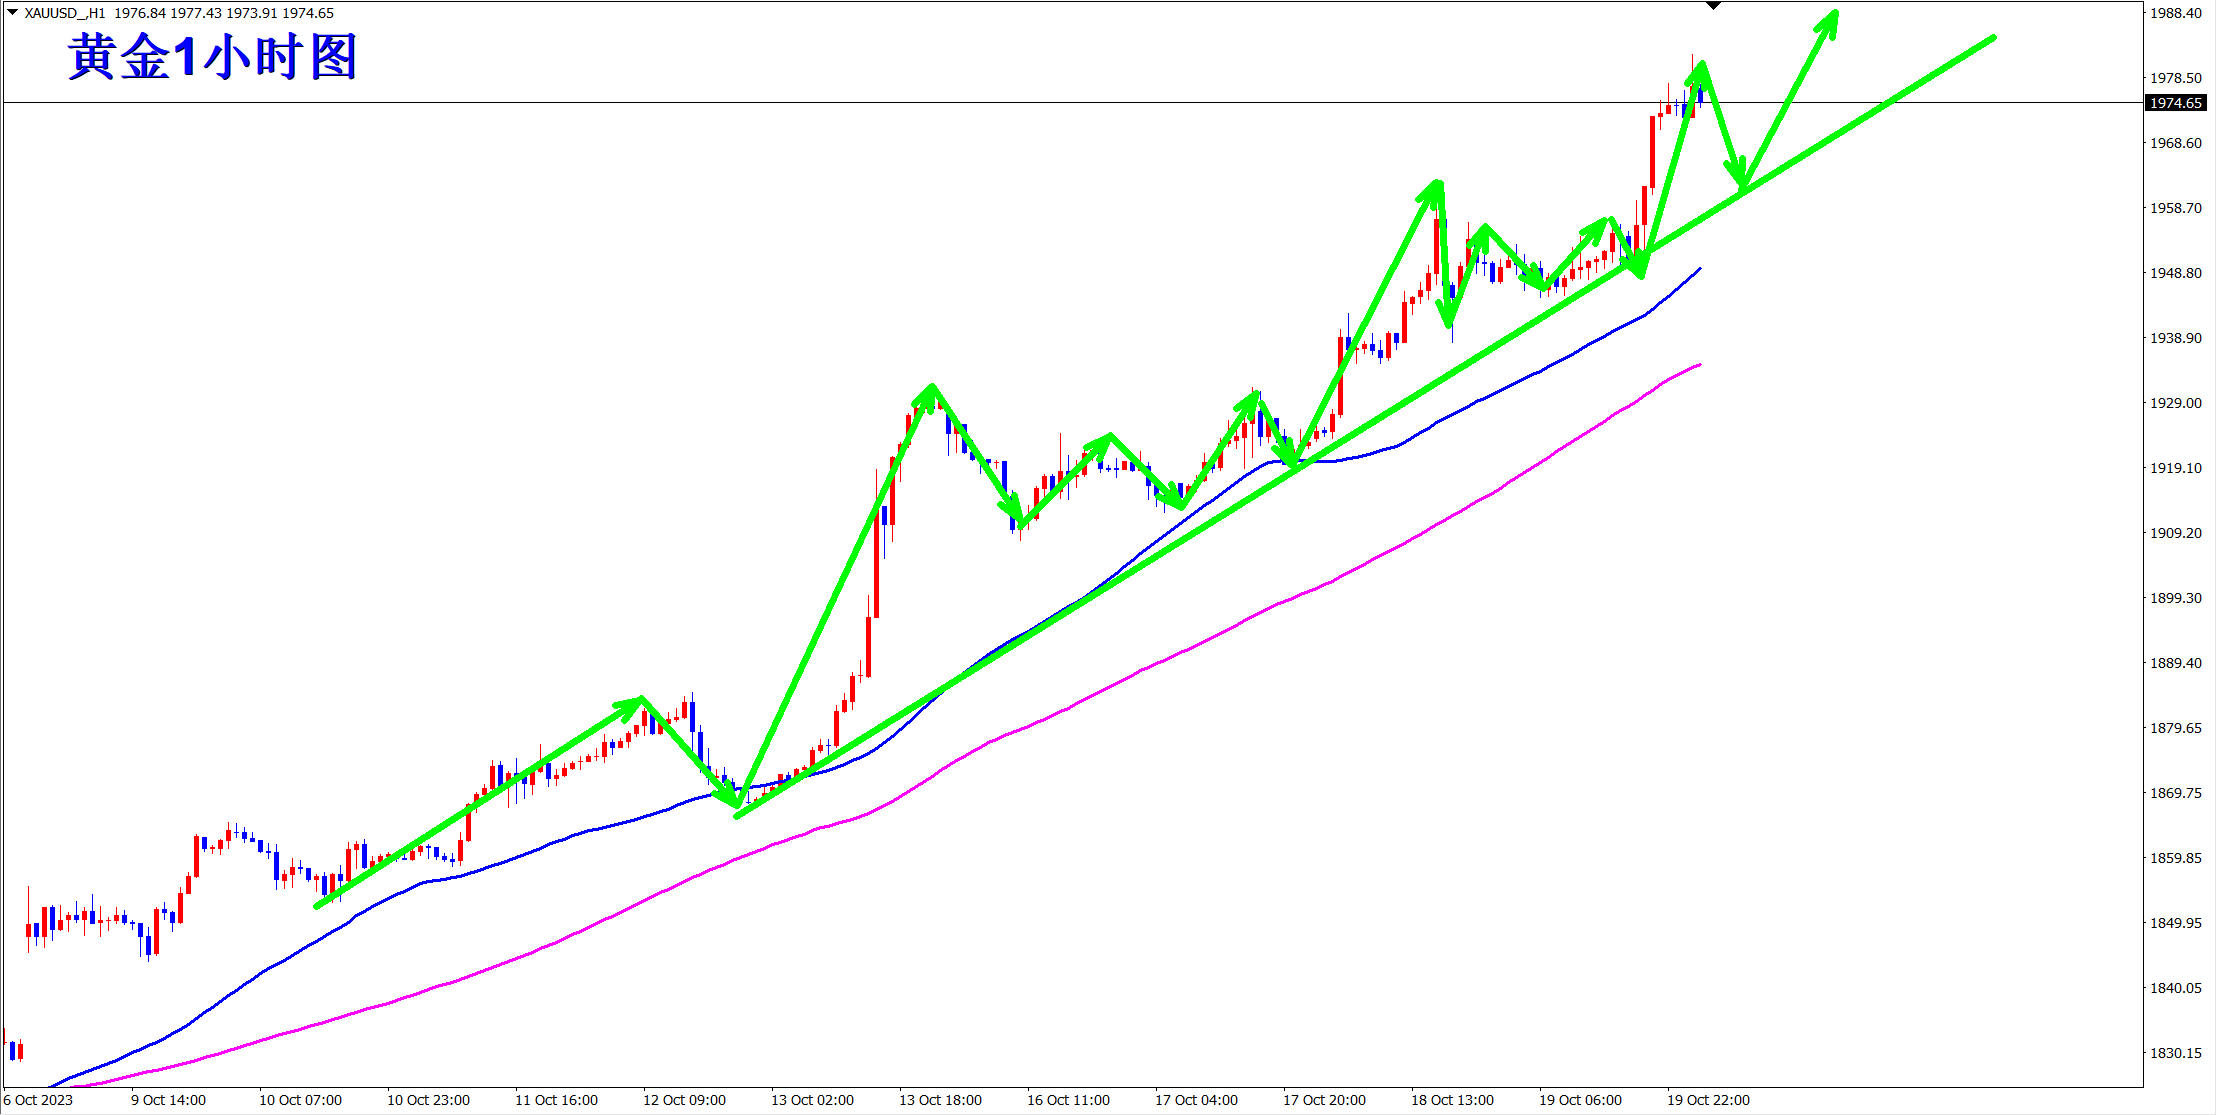The height and width of the screenshot is (1115, 2217).
Task: Click the 16 Oct 11:00 time label
Action: point(1068,1100)
